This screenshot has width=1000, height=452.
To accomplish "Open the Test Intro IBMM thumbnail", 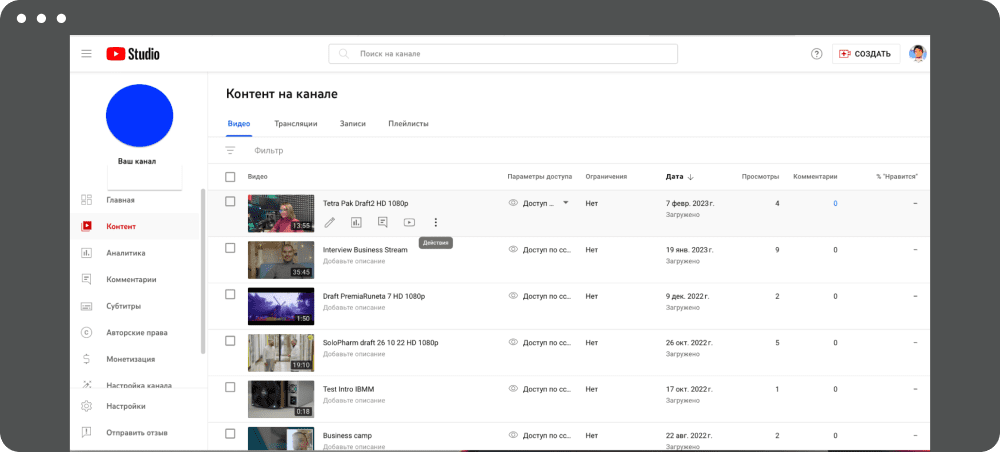I will tap(281, 399).
